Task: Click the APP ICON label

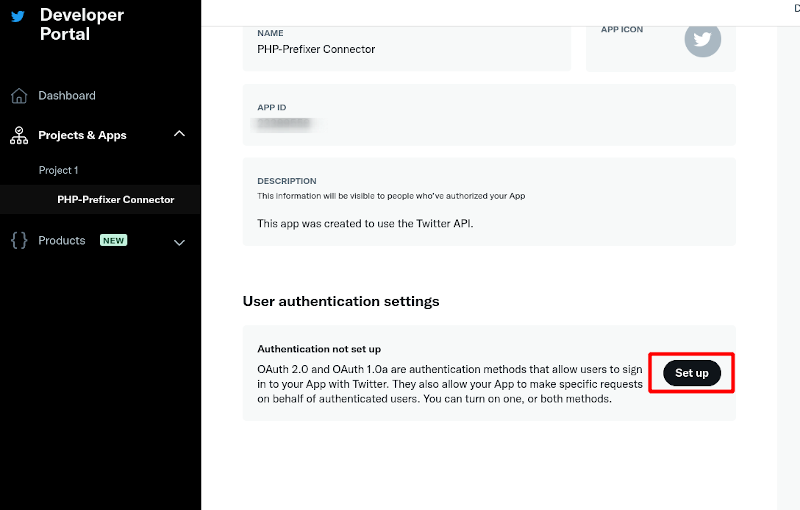Action: (x=622, y=30)
